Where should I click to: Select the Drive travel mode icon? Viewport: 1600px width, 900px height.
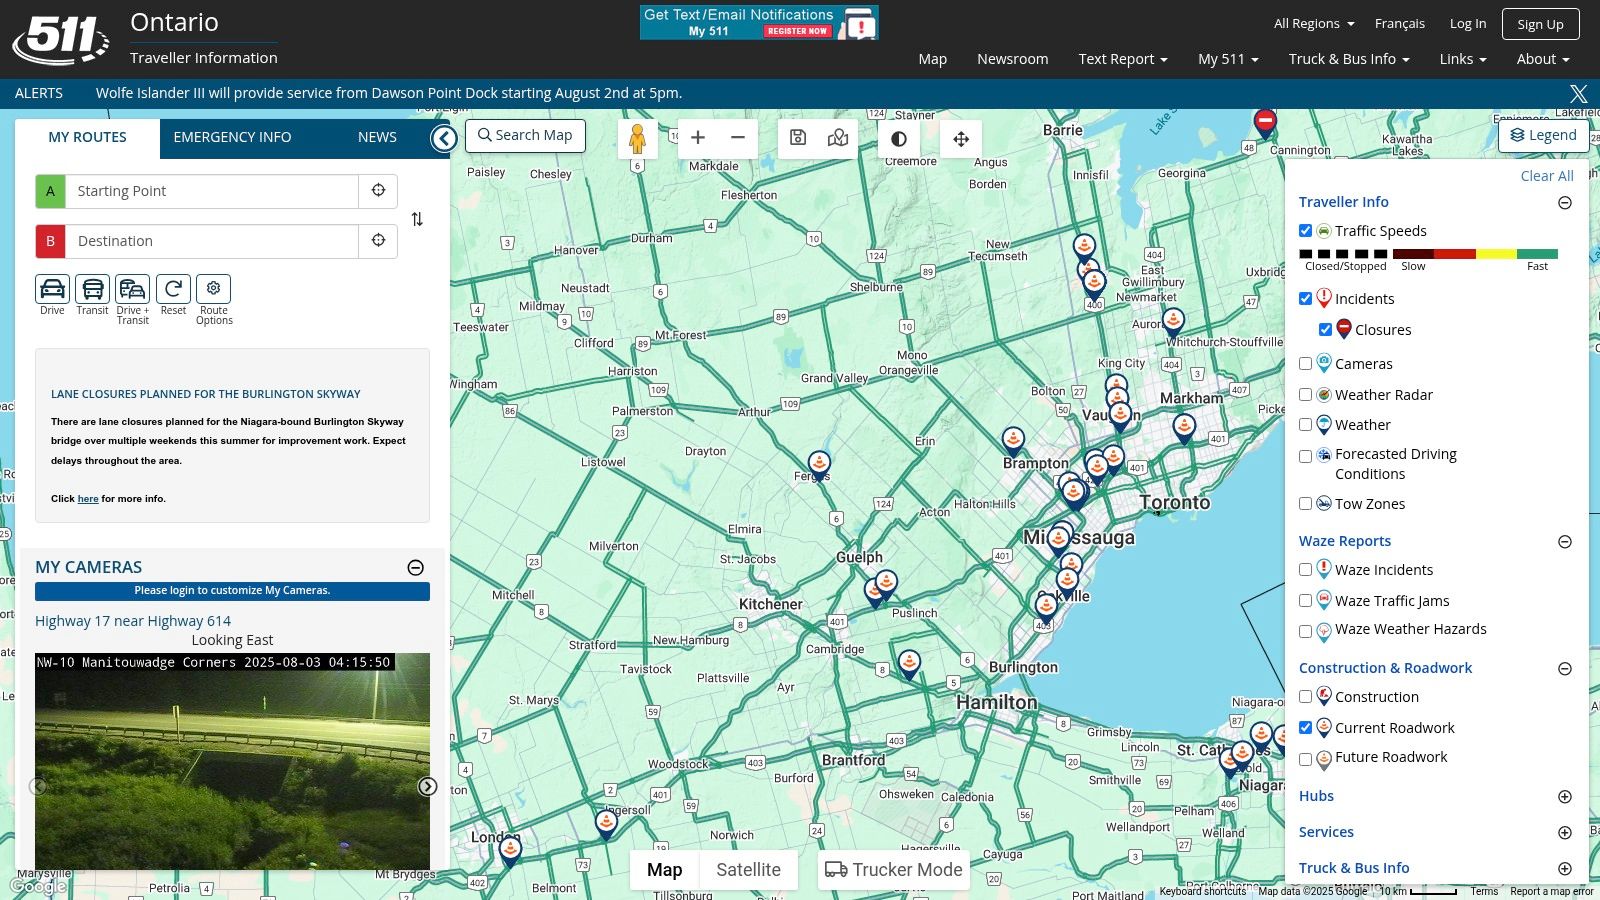pos(52,289)
